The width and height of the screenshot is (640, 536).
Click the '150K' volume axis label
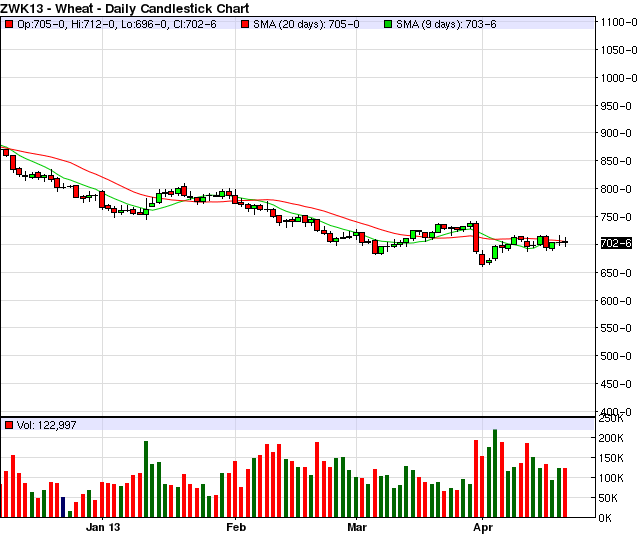click(611, 458)
